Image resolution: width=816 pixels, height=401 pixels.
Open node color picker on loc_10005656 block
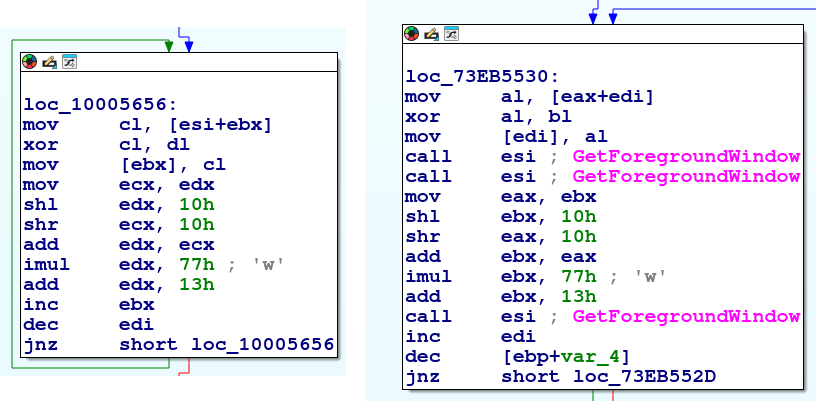(31, 61)
